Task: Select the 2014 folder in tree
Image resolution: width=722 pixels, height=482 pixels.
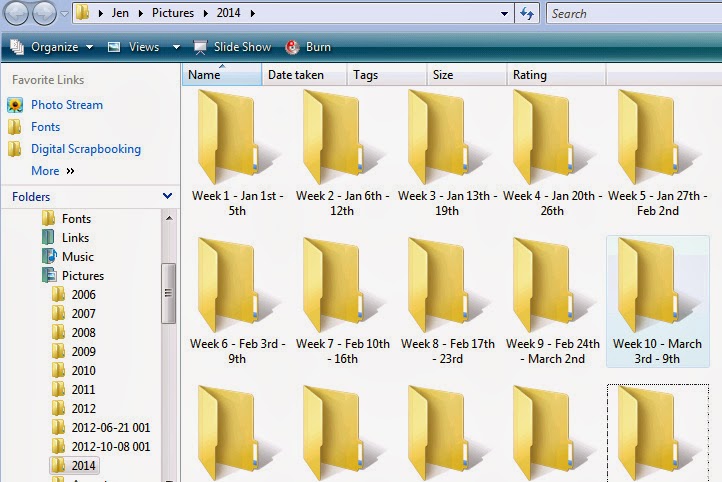Action: [x=74, y=465]
